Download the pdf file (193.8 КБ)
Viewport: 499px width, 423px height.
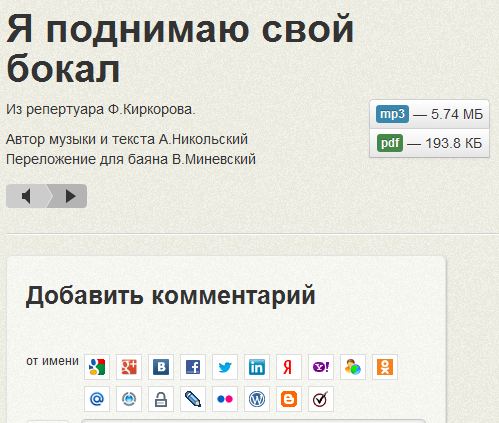tap(429, 143)
